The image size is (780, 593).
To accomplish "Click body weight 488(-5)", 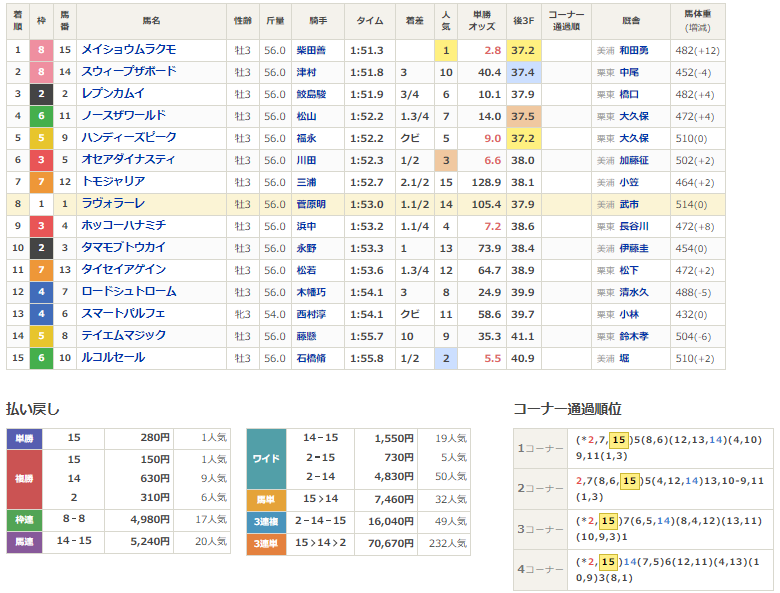I will coord(693,292).
